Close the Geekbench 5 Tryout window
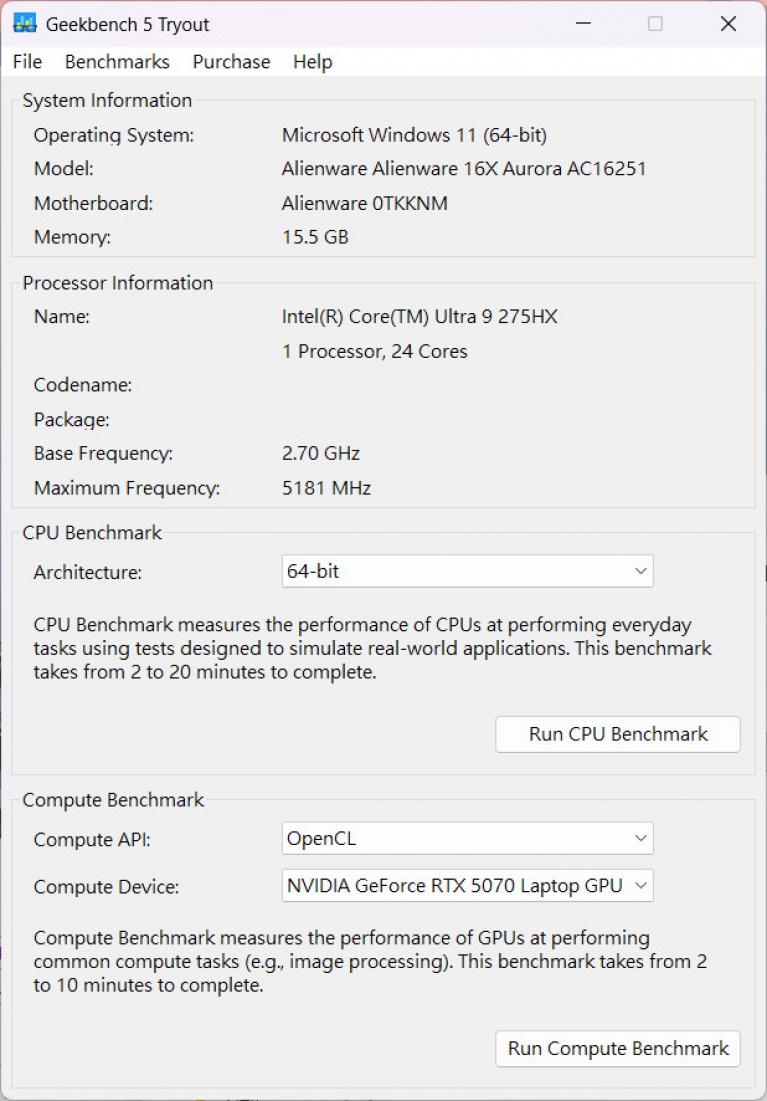Screen dimensions: 767x1101 (728, 24)
